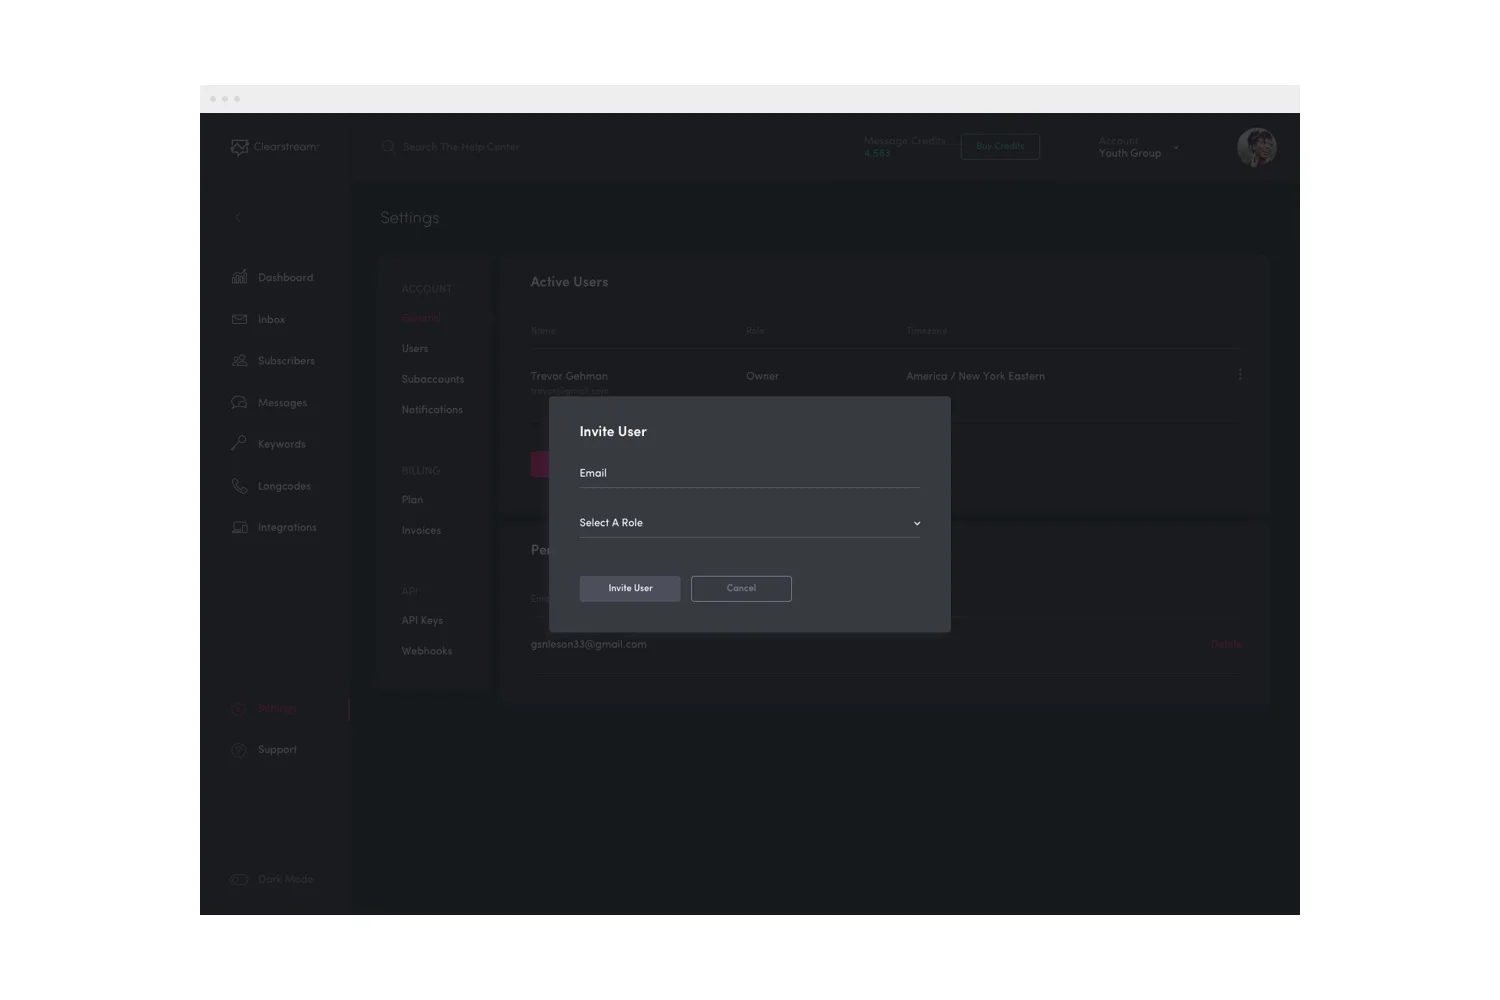Click America / New York Eastern timezone
This screenshot has width=1500, height=1000.
pos(975,376)
